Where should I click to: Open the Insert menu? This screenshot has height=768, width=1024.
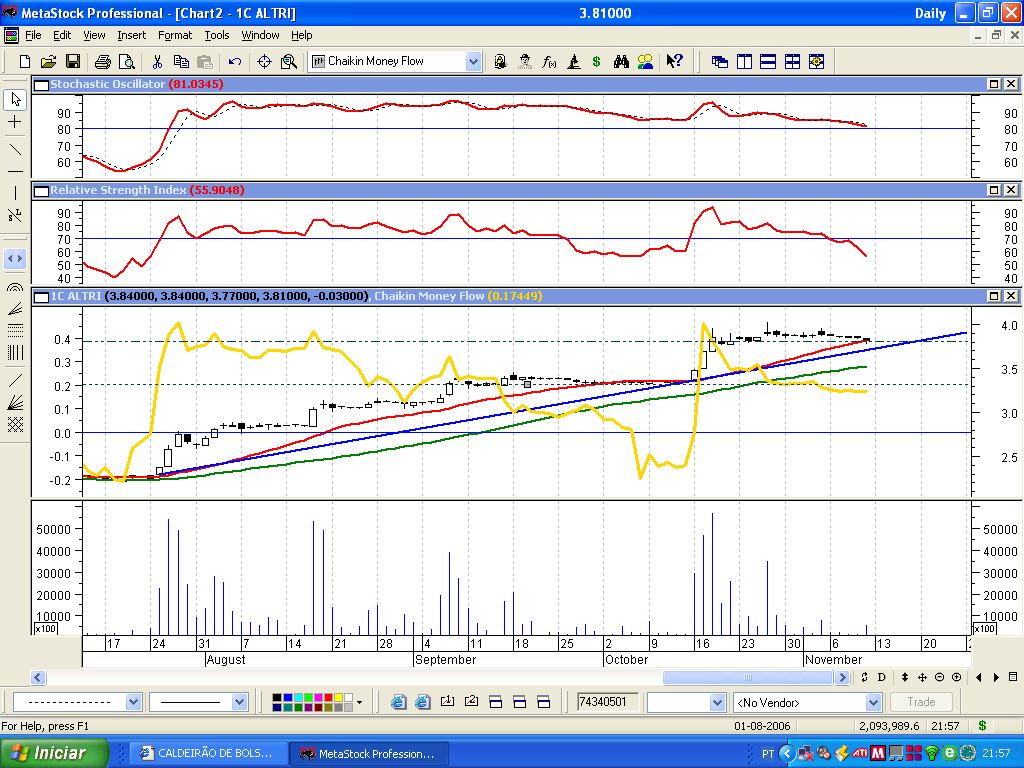(131, 35)
